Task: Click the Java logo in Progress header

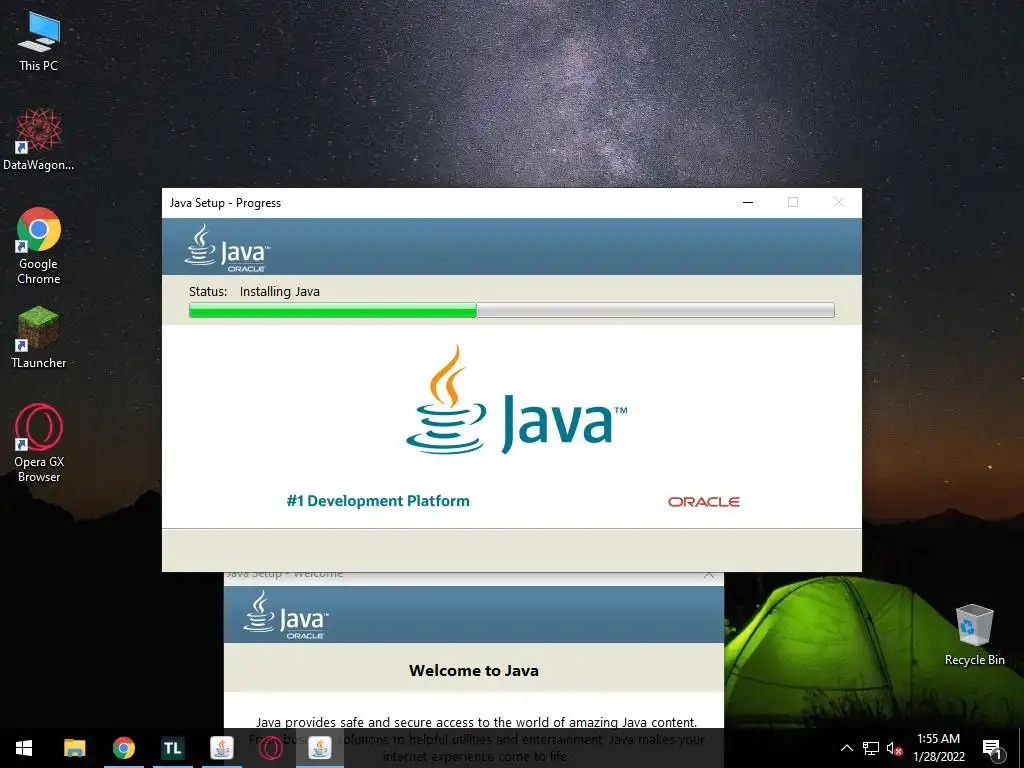Action: [227, 248]
